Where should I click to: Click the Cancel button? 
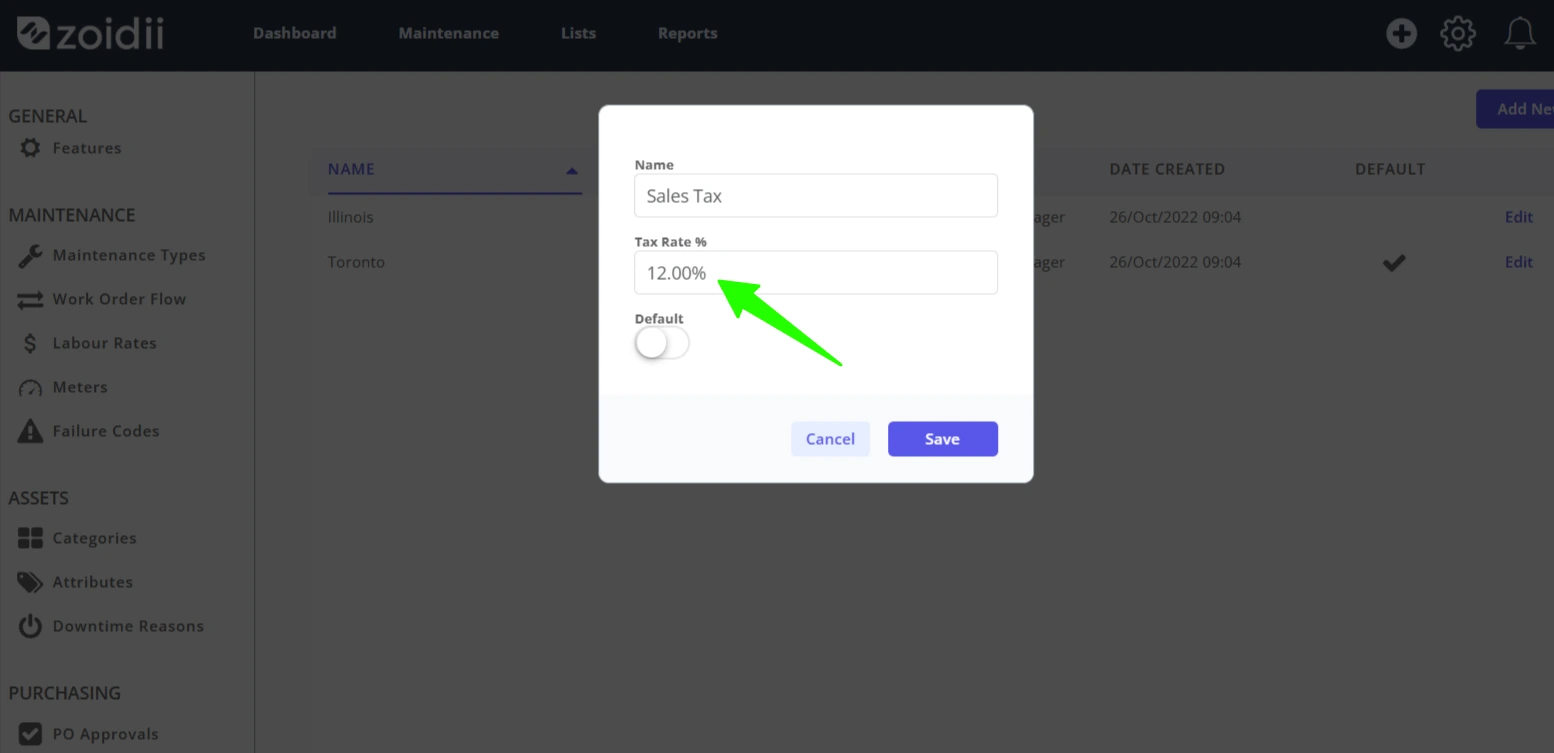tap(830, 439)
